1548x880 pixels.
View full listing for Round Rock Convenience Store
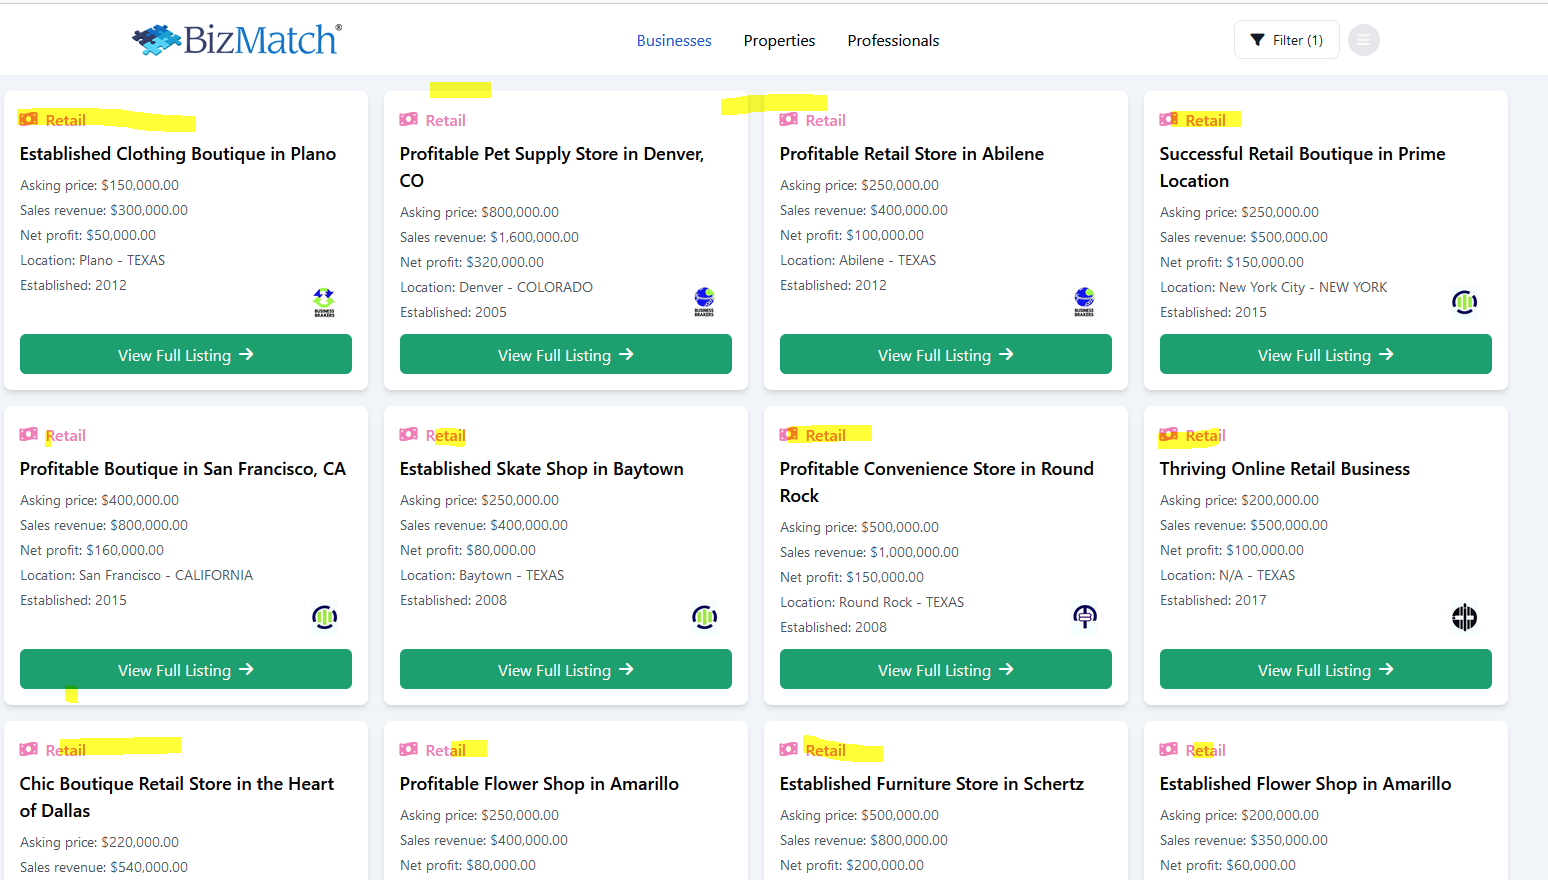click(946, 670)
